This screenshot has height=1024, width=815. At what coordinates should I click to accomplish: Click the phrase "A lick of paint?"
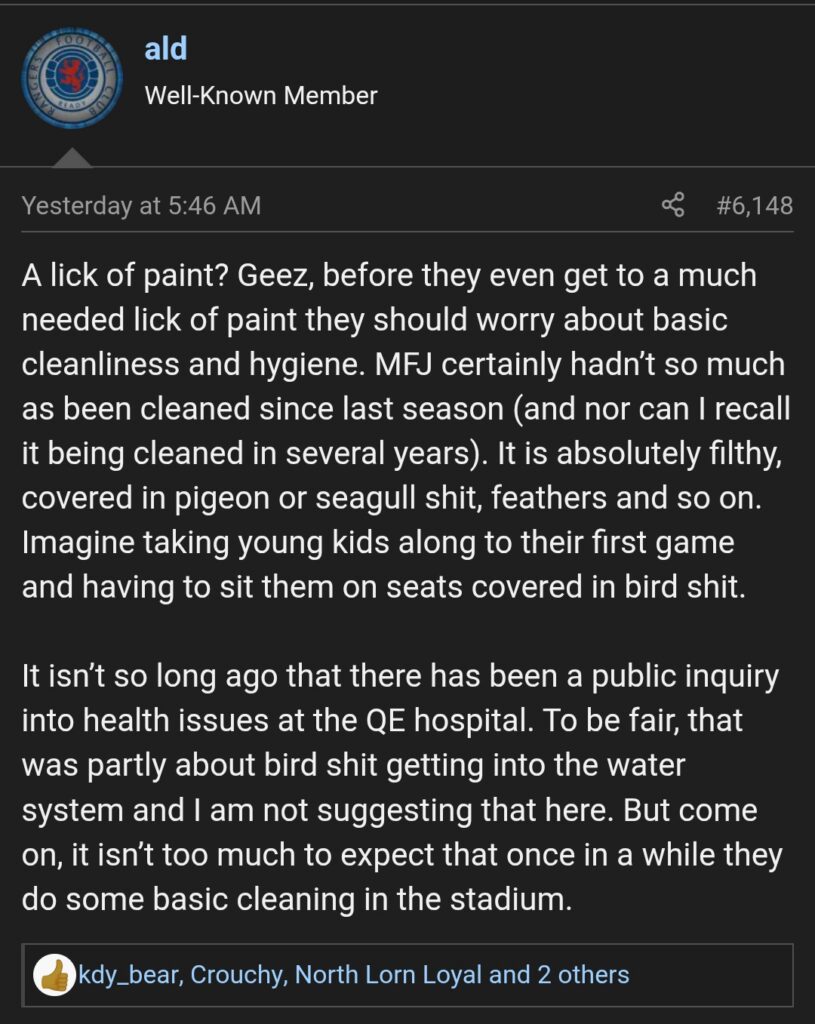pyautogui.click(x=124, y=275)
